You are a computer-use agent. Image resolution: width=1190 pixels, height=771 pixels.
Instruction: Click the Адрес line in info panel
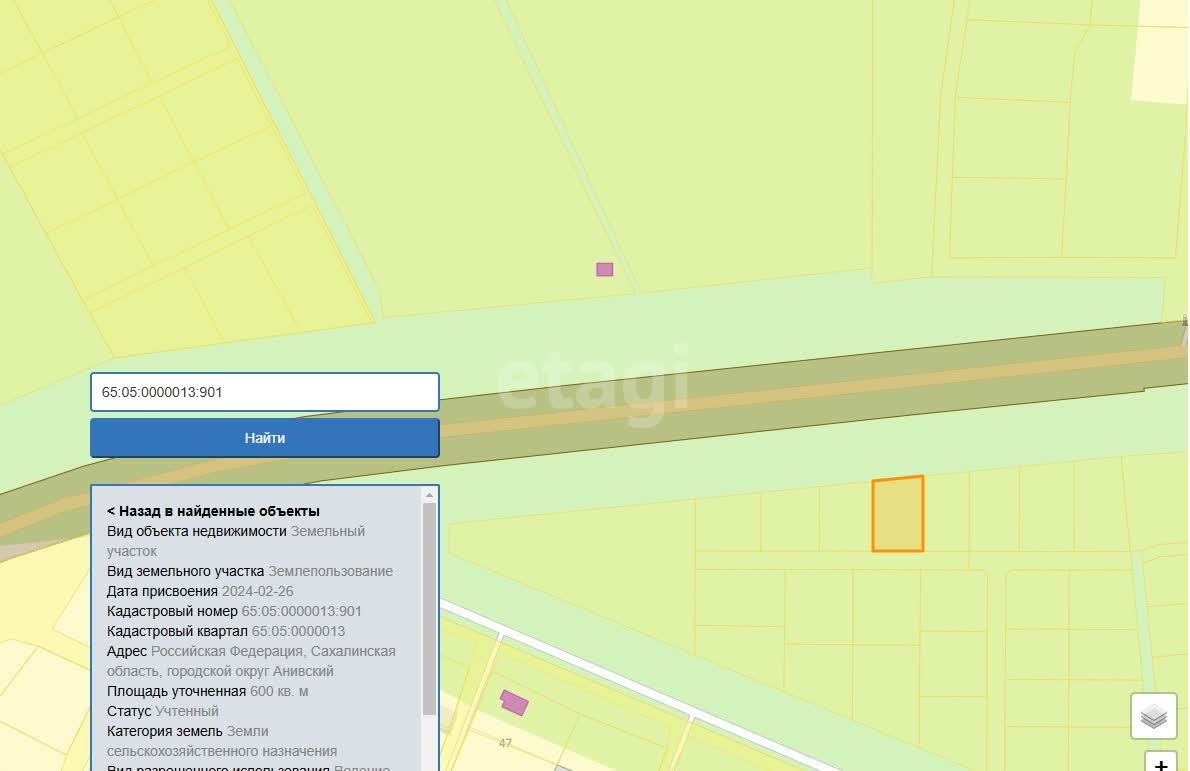click(x=250, y=661)
